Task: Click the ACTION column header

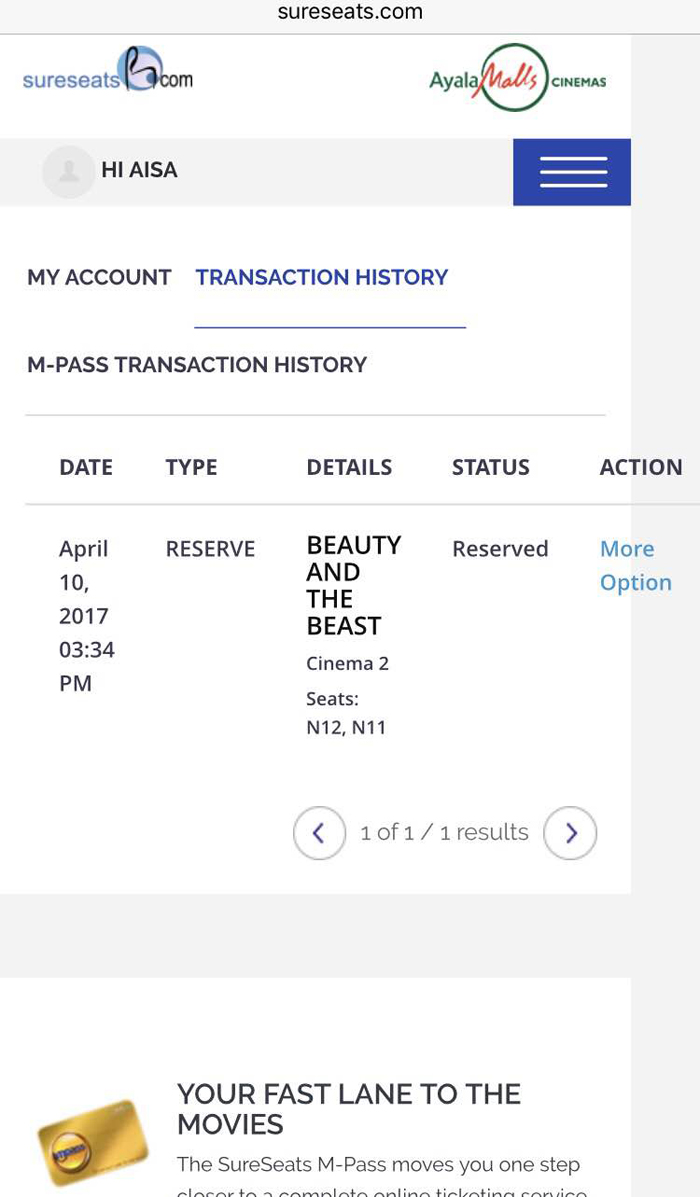Action: pyautogui.click(x=640, y=467)
